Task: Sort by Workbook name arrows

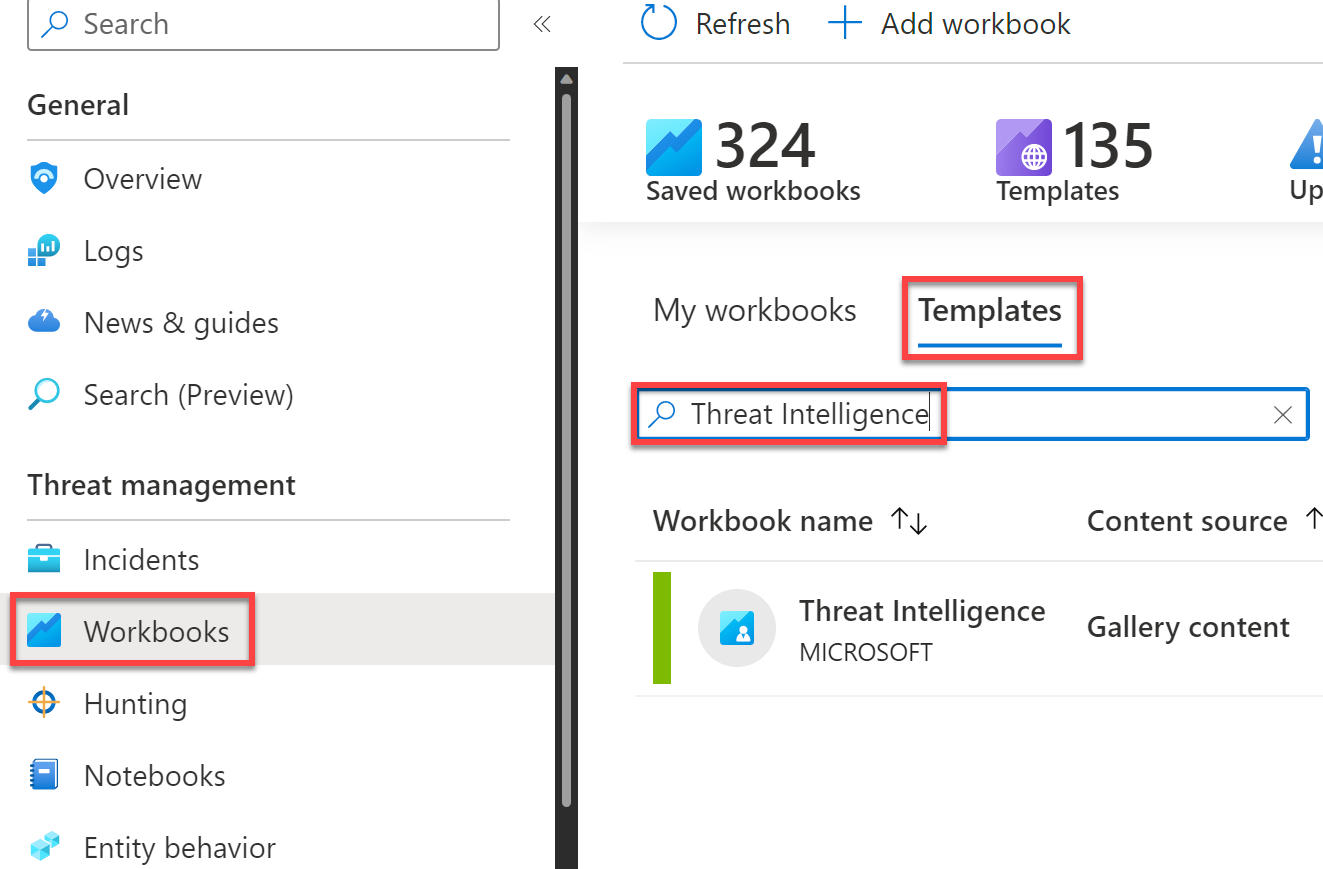Action: (x=910, y=521)
